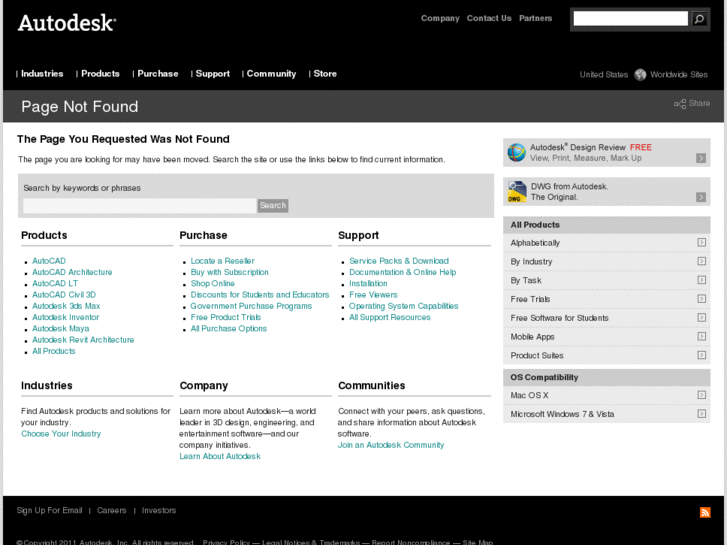
Task: Click the arrow on Design Review banner
Action: (x=701, y=158)
